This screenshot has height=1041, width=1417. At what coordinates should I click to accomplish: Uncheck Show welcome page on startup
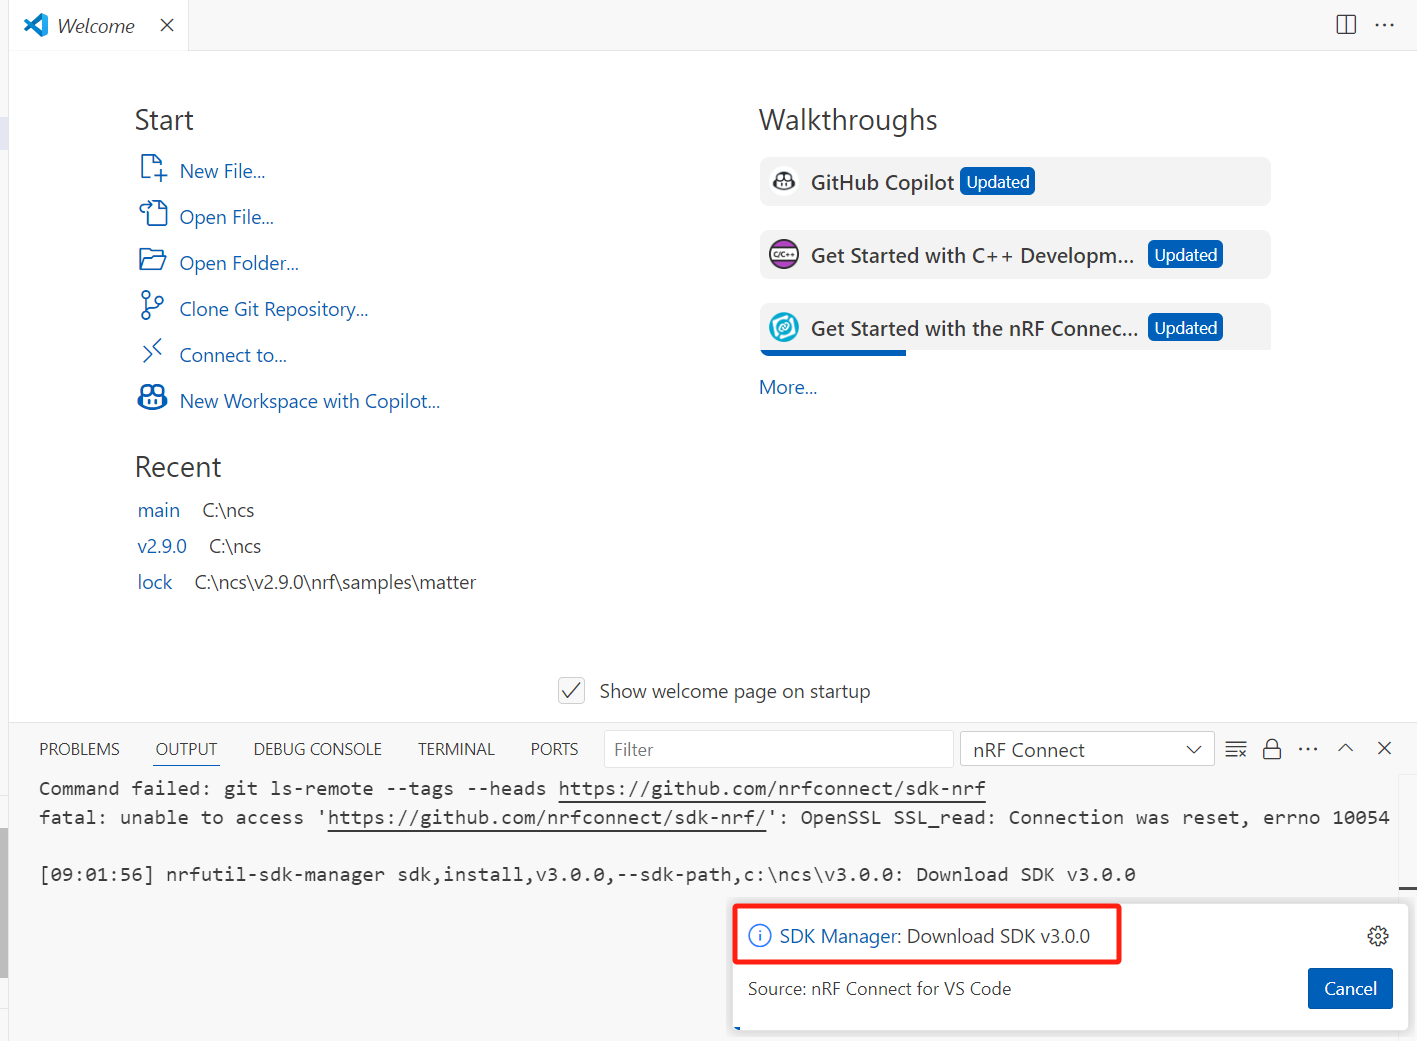(571, 691)
